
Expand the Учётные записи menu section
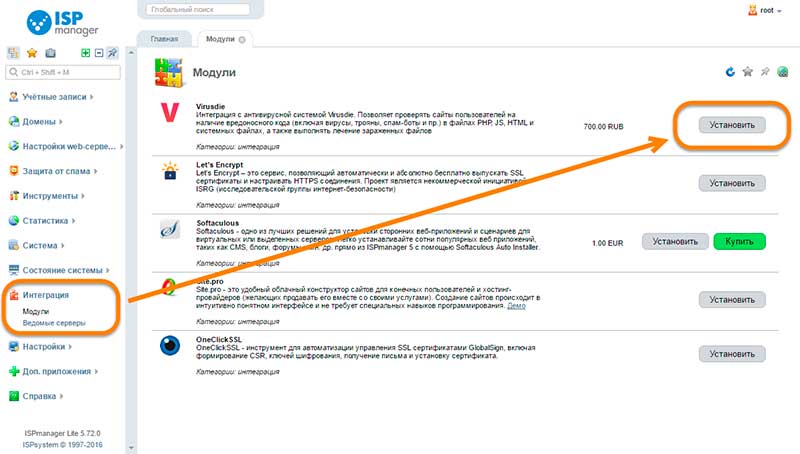tap(51, 96)
